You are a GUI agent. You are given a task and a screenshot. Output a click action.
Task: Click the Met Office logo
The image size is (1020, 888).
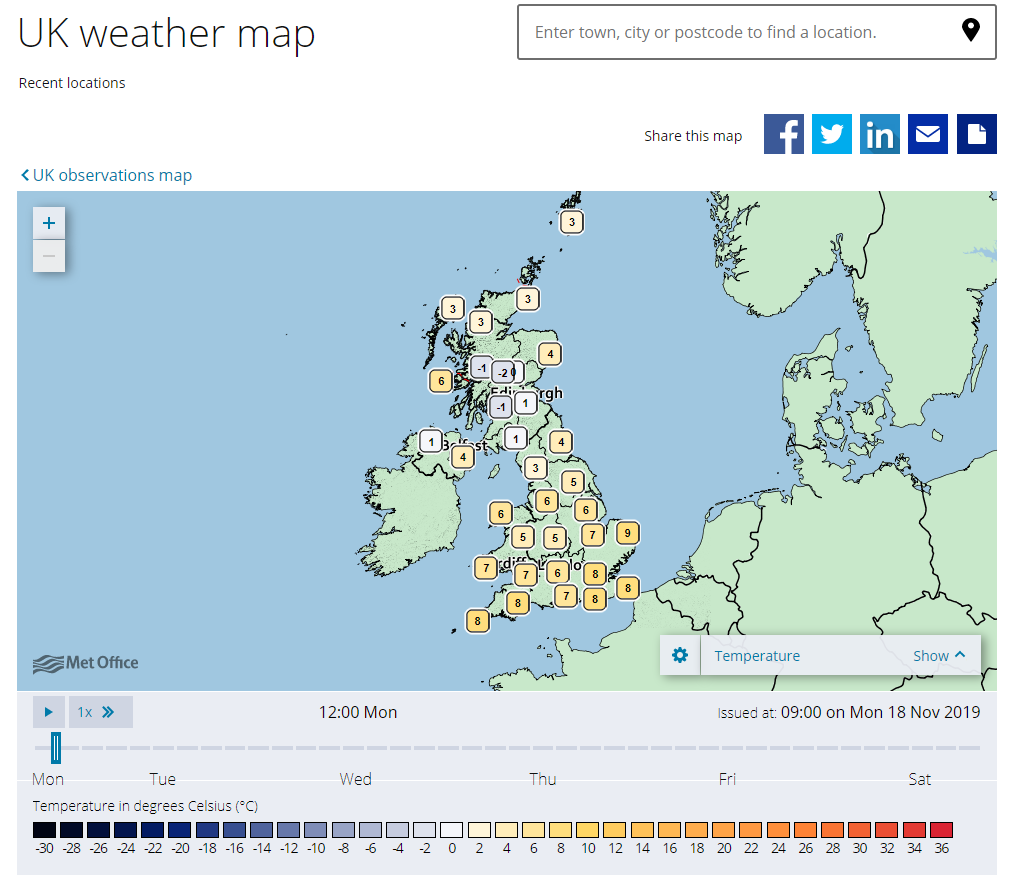pos(86,663)
